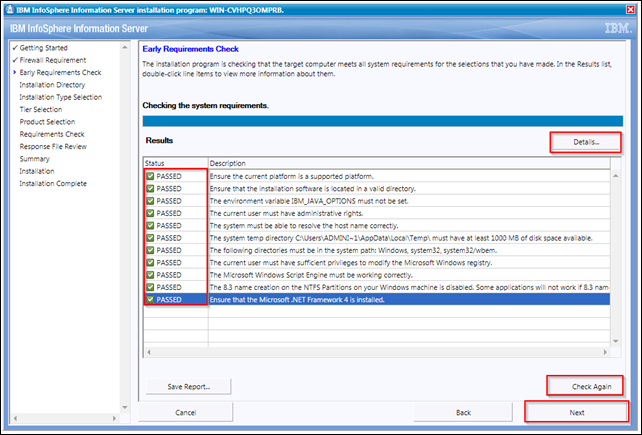The width and height of the screenshot is (642, 435).
Task: Click passed icon for system path row
Action: pos(150,250)
